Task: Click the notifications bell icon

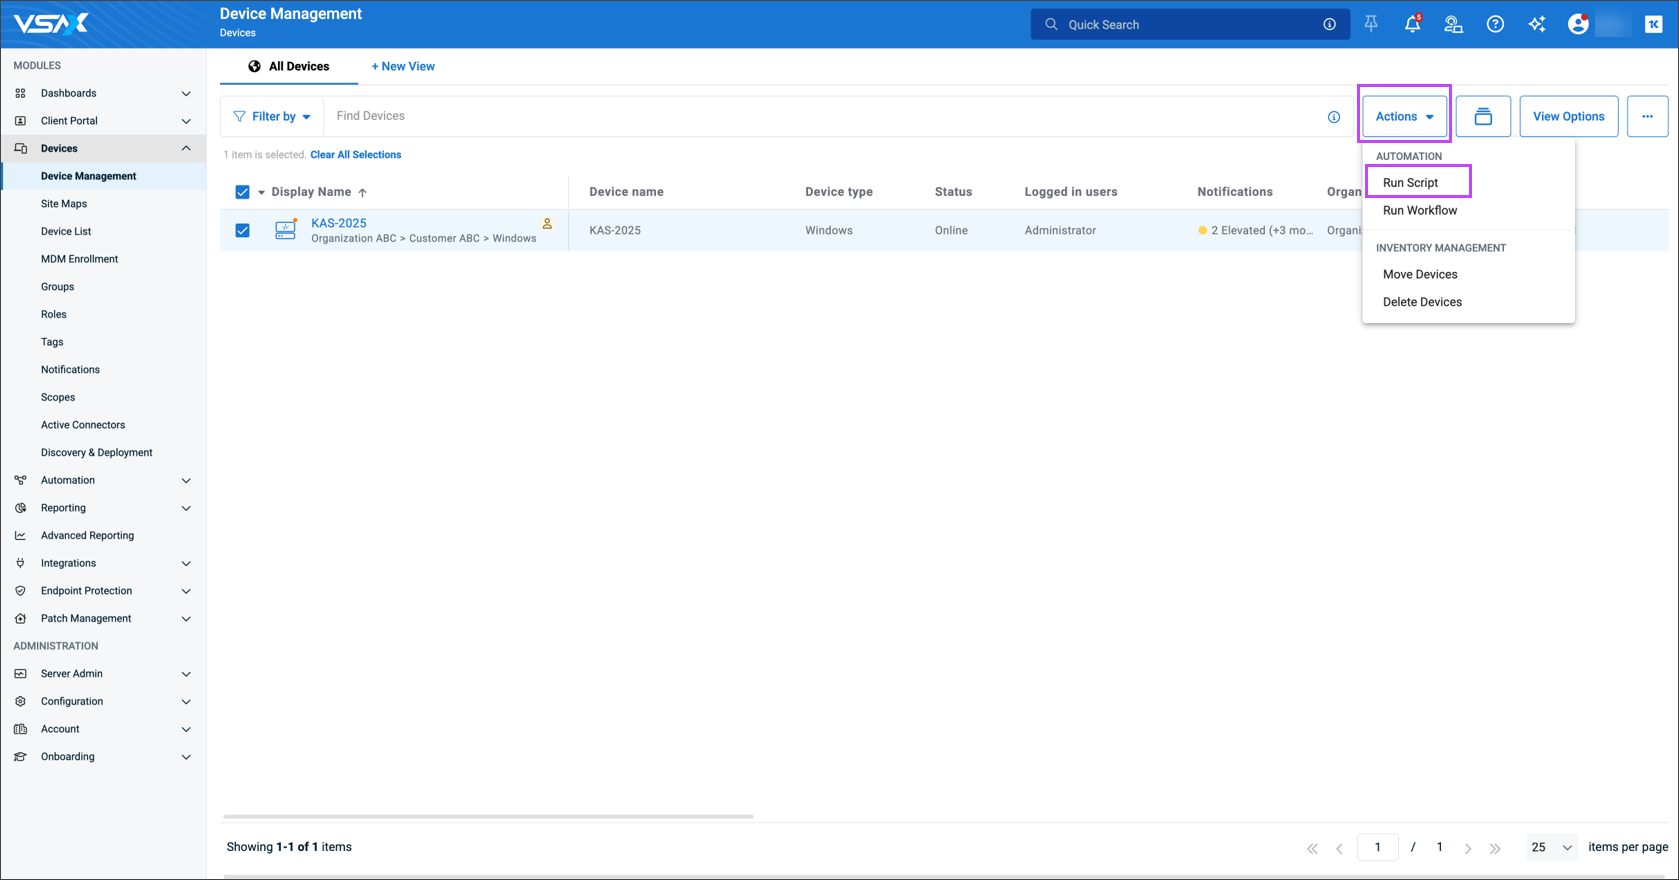Action: coord(1412,25)
